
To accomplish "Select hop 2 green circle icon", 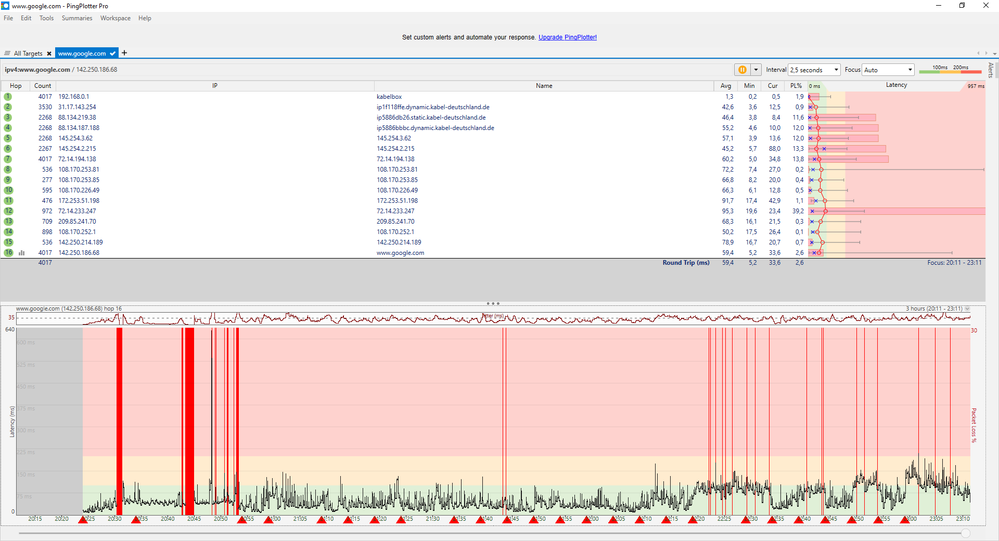I will point(8,107).
